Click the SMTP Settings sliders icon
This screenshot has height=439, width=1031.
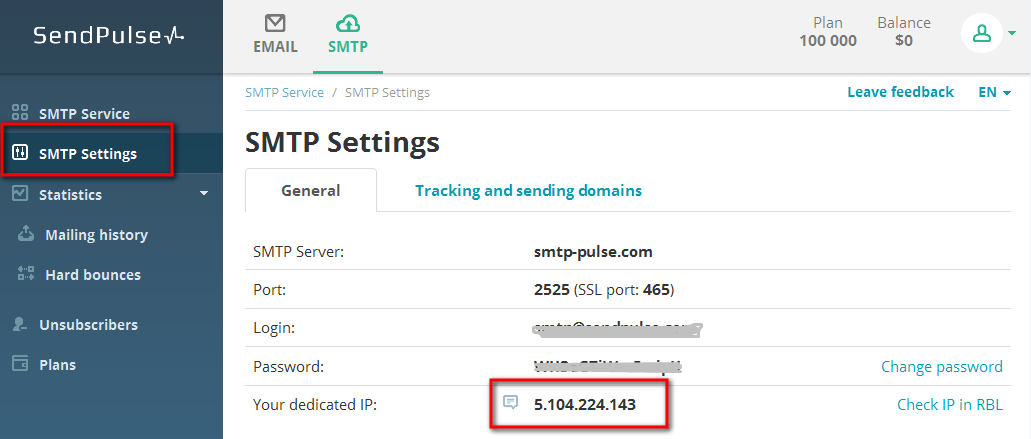[x=20, y=154]
